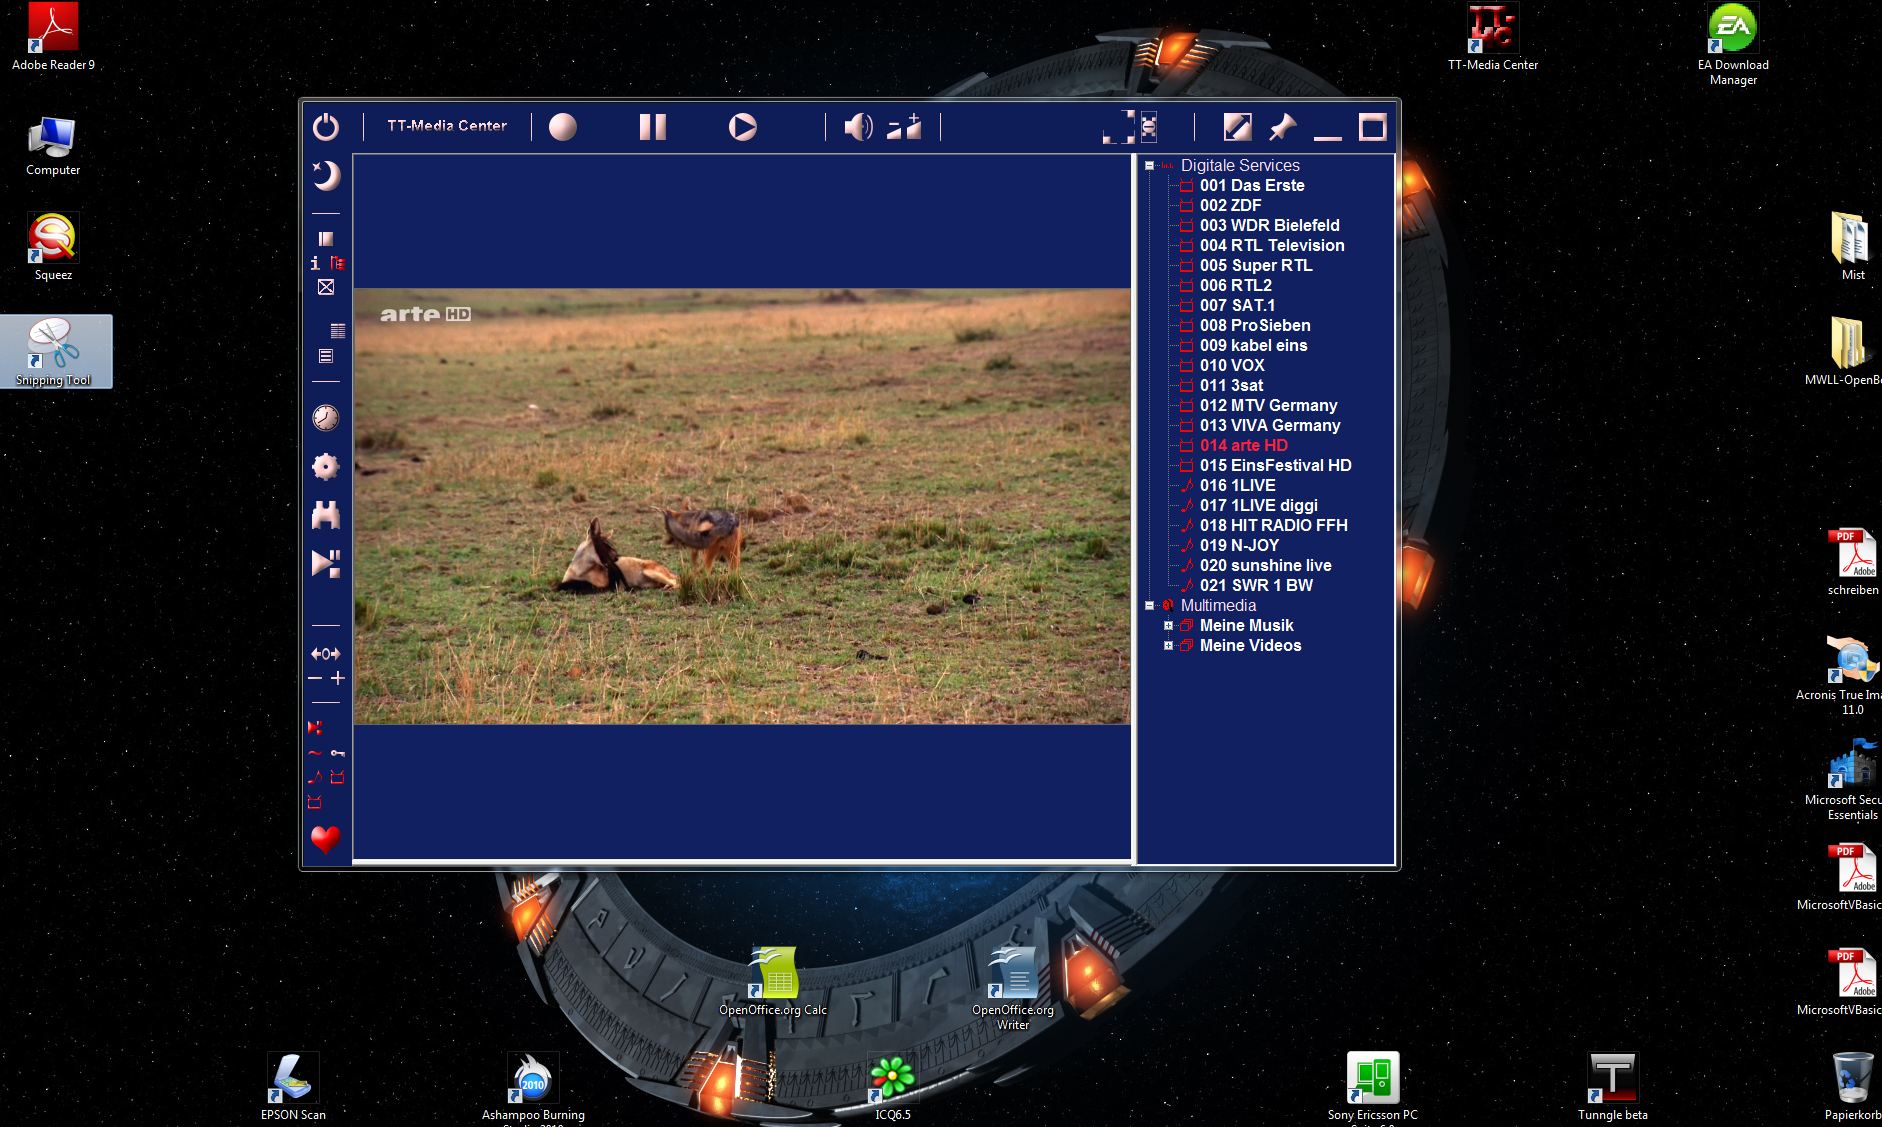Activate sleep timer moon icon

(326, 175)
